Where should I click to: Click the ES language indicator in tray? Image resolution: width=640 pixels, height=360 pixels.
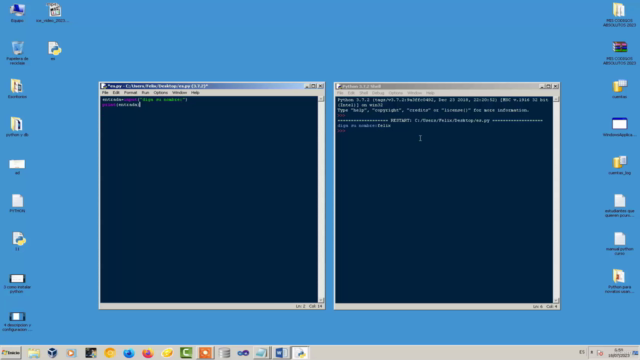click(x=582, y=352)
